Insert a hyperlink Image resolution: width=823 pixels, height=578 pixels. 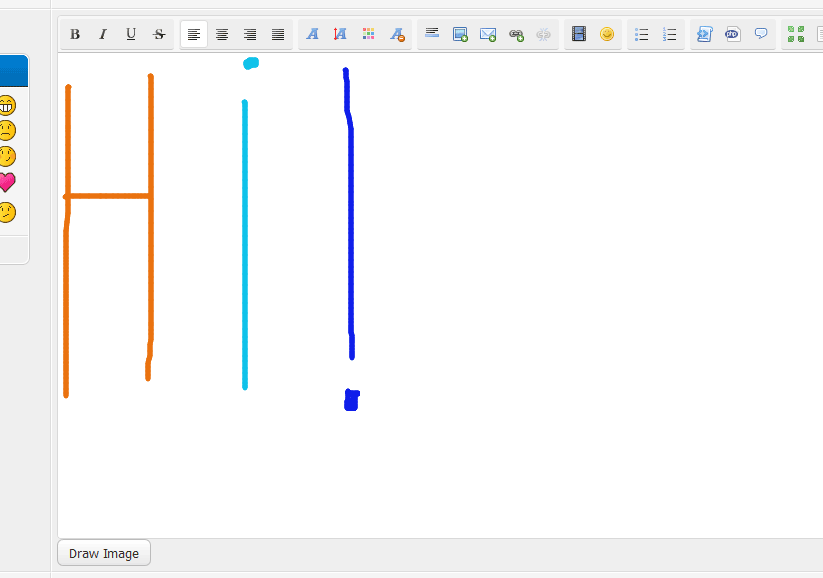pos(516,34)
